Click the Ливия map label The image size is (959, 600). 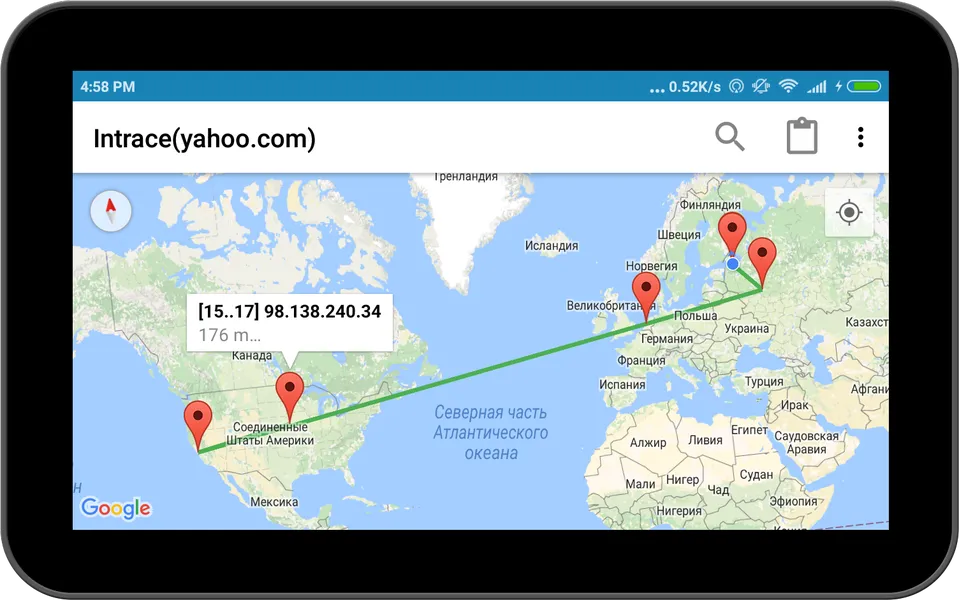click(705, 440)
